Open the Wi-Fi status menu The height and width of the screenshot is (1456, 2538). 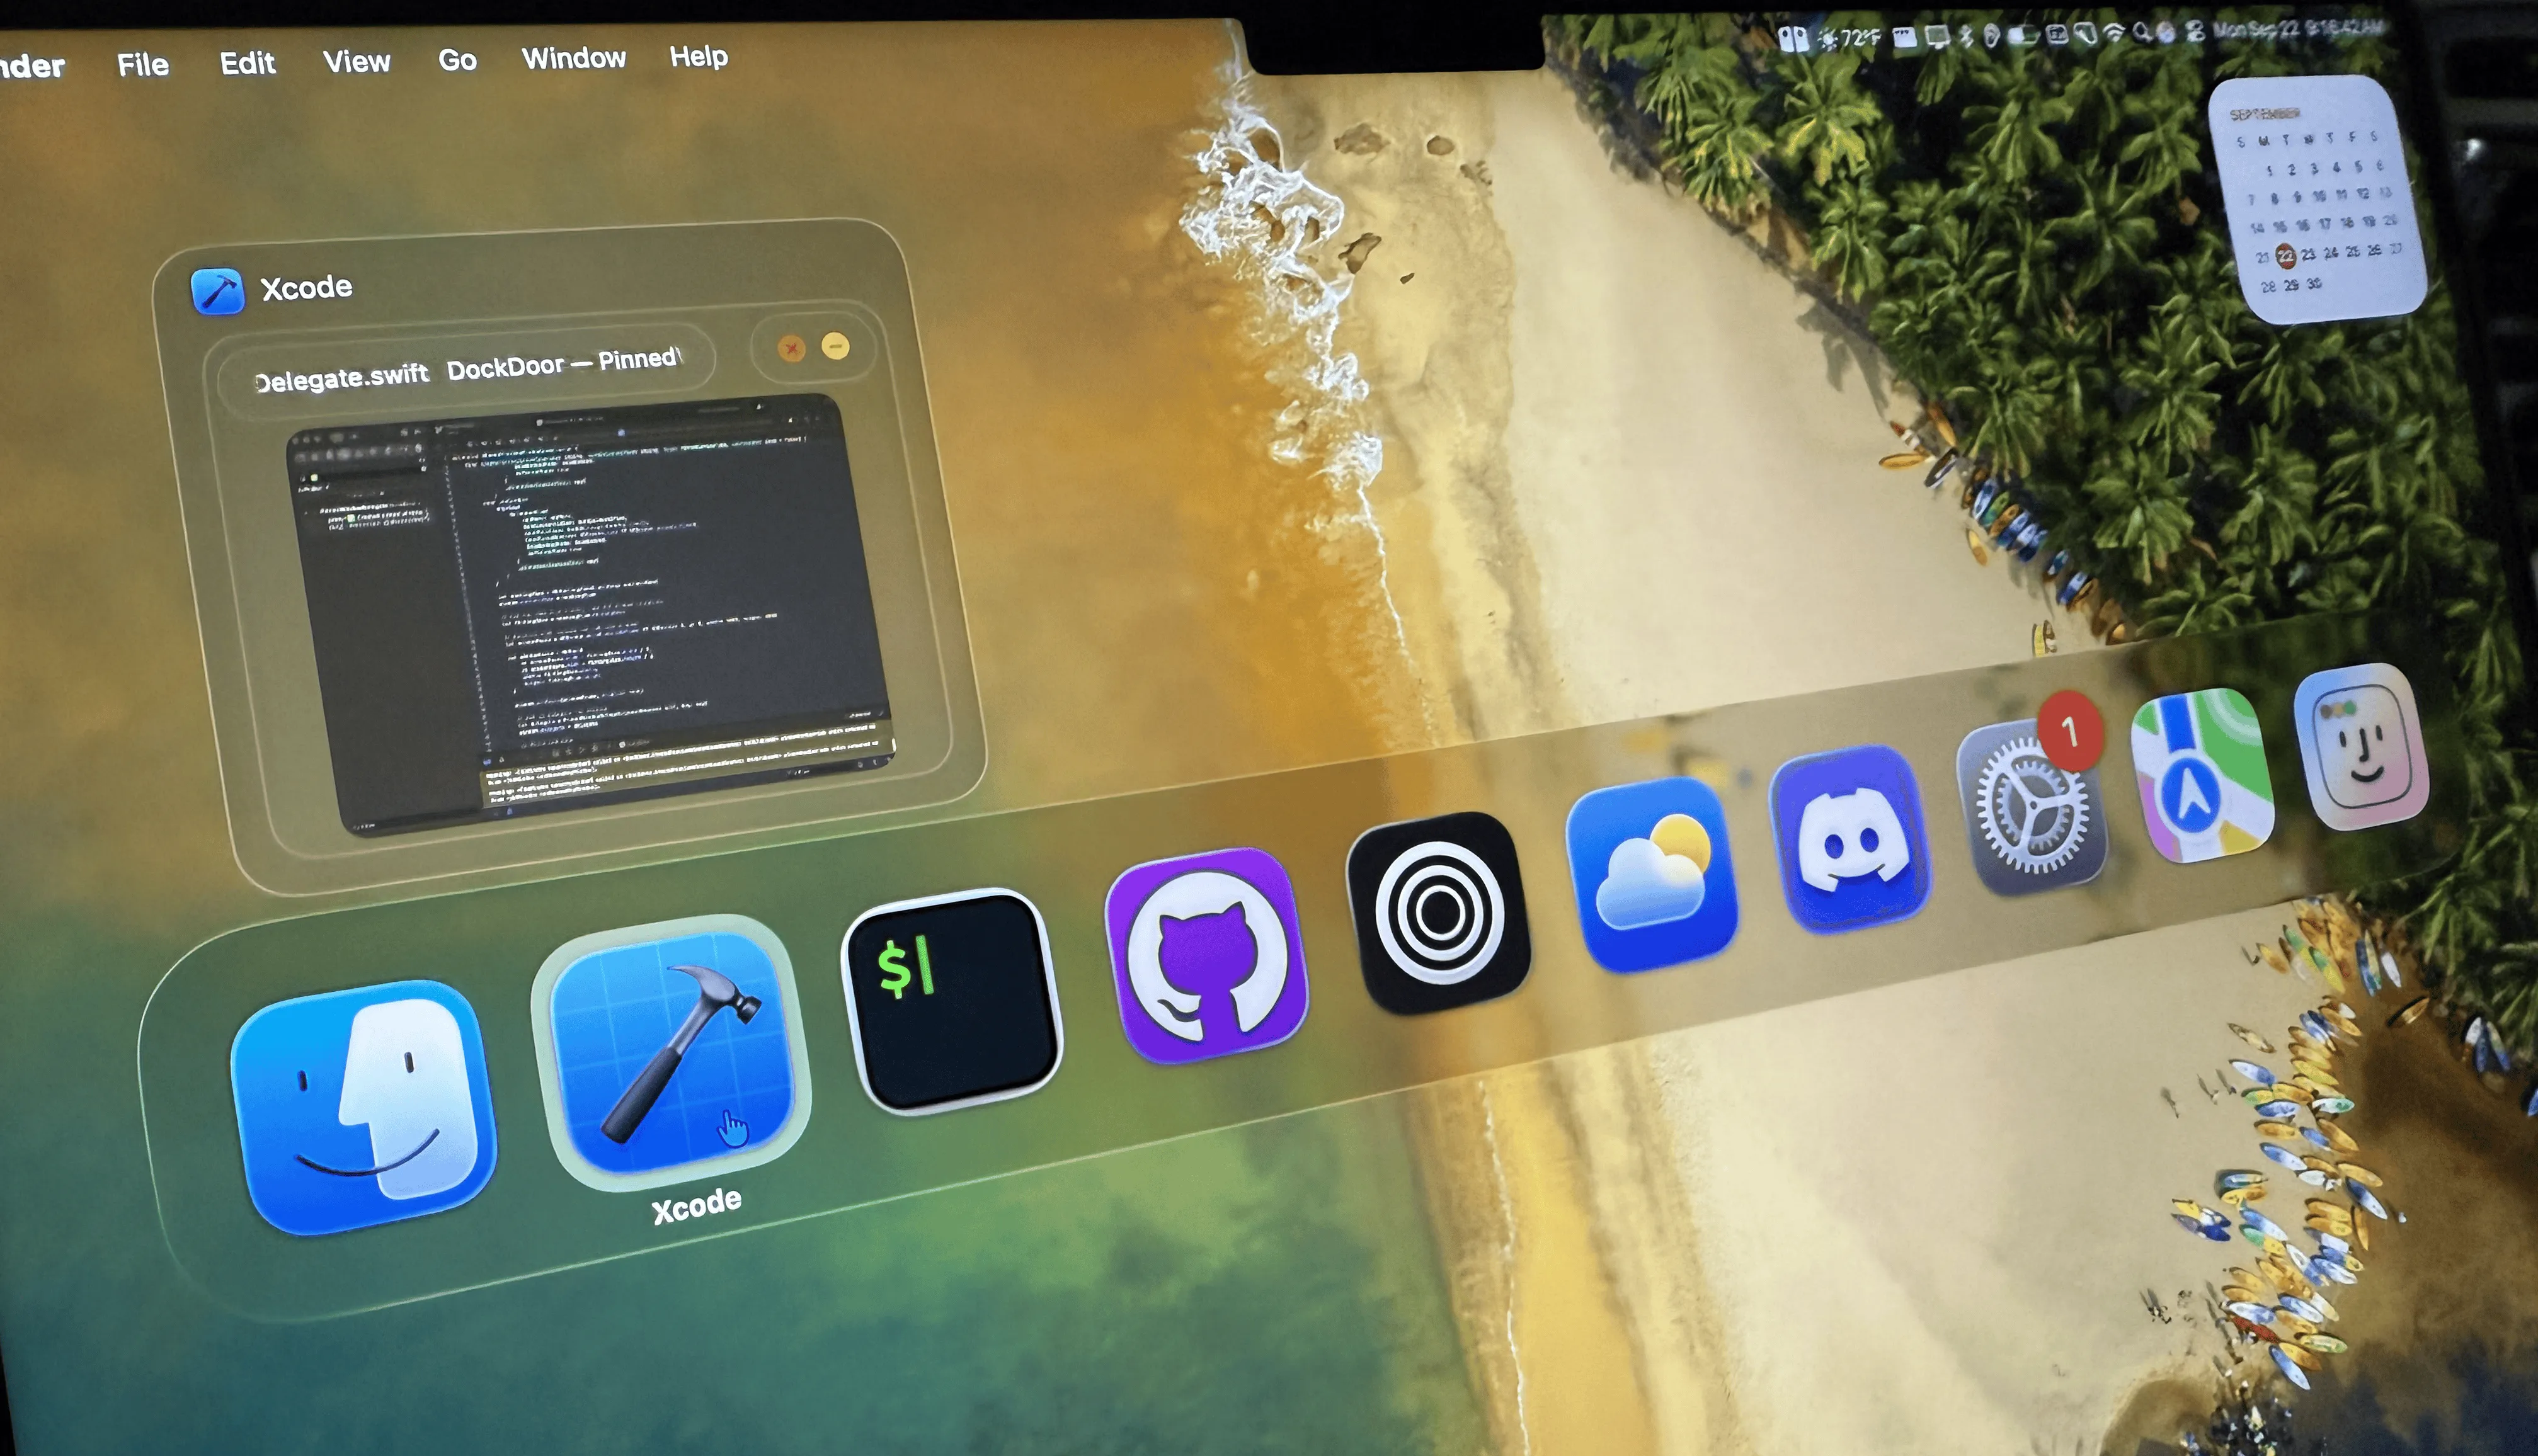[x=2114, y=33]
